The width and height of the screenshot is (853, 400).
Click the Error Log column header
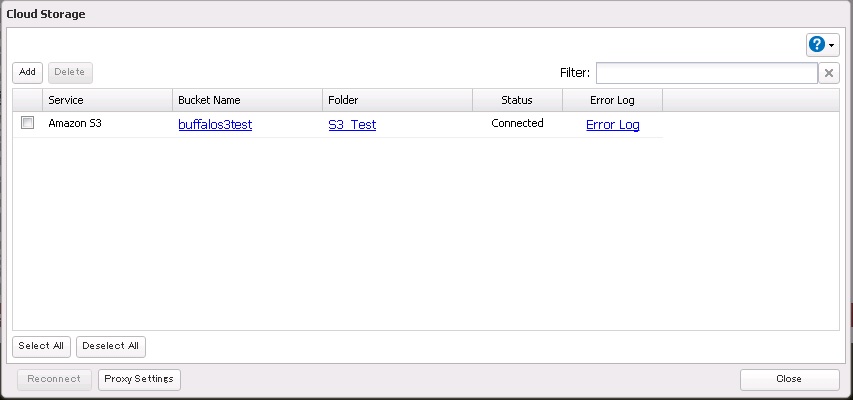[612, 100]
